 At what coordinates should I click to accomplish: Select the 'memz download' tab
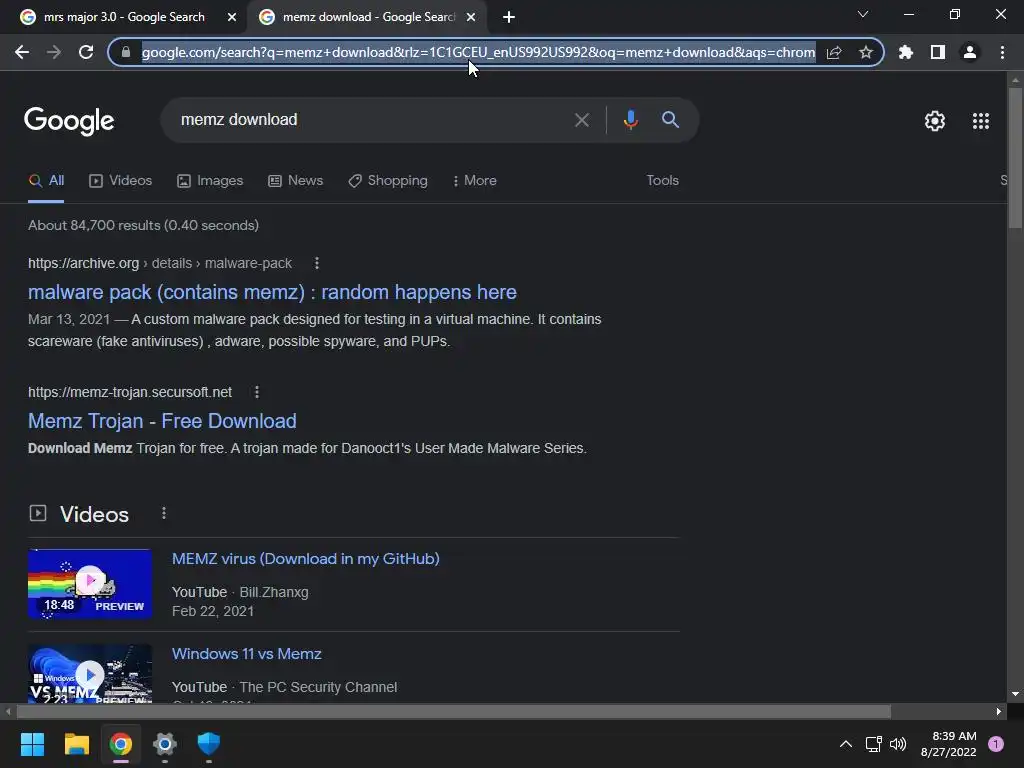(x=368, y=17)
